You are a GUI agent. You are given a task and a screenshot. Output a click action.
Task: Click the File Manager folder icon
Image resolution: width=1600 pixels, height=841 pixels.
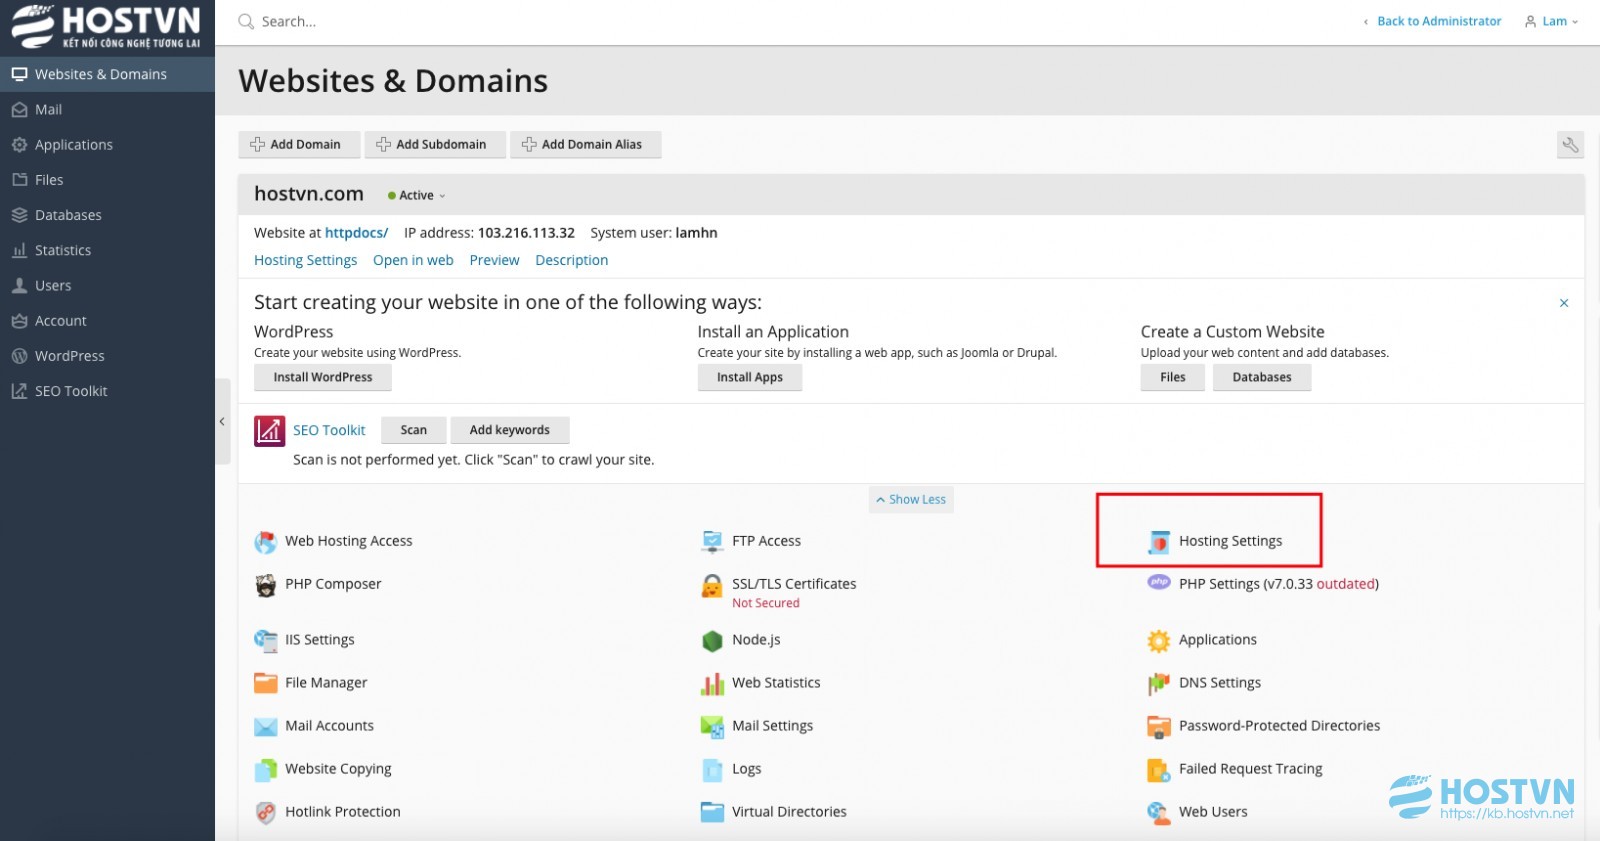(x=265, y=683)
